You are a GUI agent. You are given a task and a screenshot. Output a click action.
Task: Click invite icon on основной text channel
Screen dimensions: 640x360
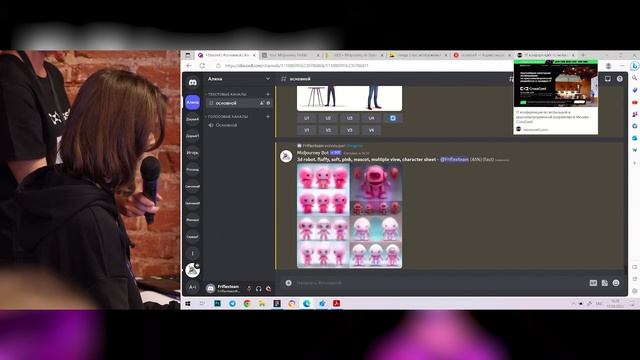[262, 103]
